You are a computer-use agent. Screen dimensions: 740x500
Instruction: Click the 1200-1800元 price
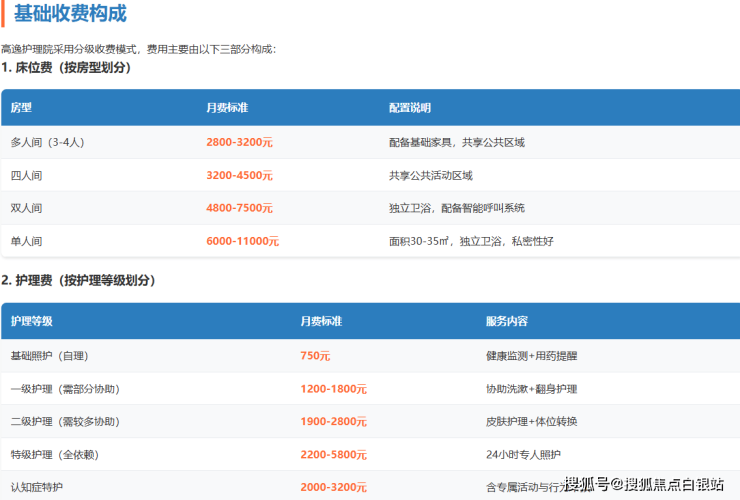[x=334, y=389]
